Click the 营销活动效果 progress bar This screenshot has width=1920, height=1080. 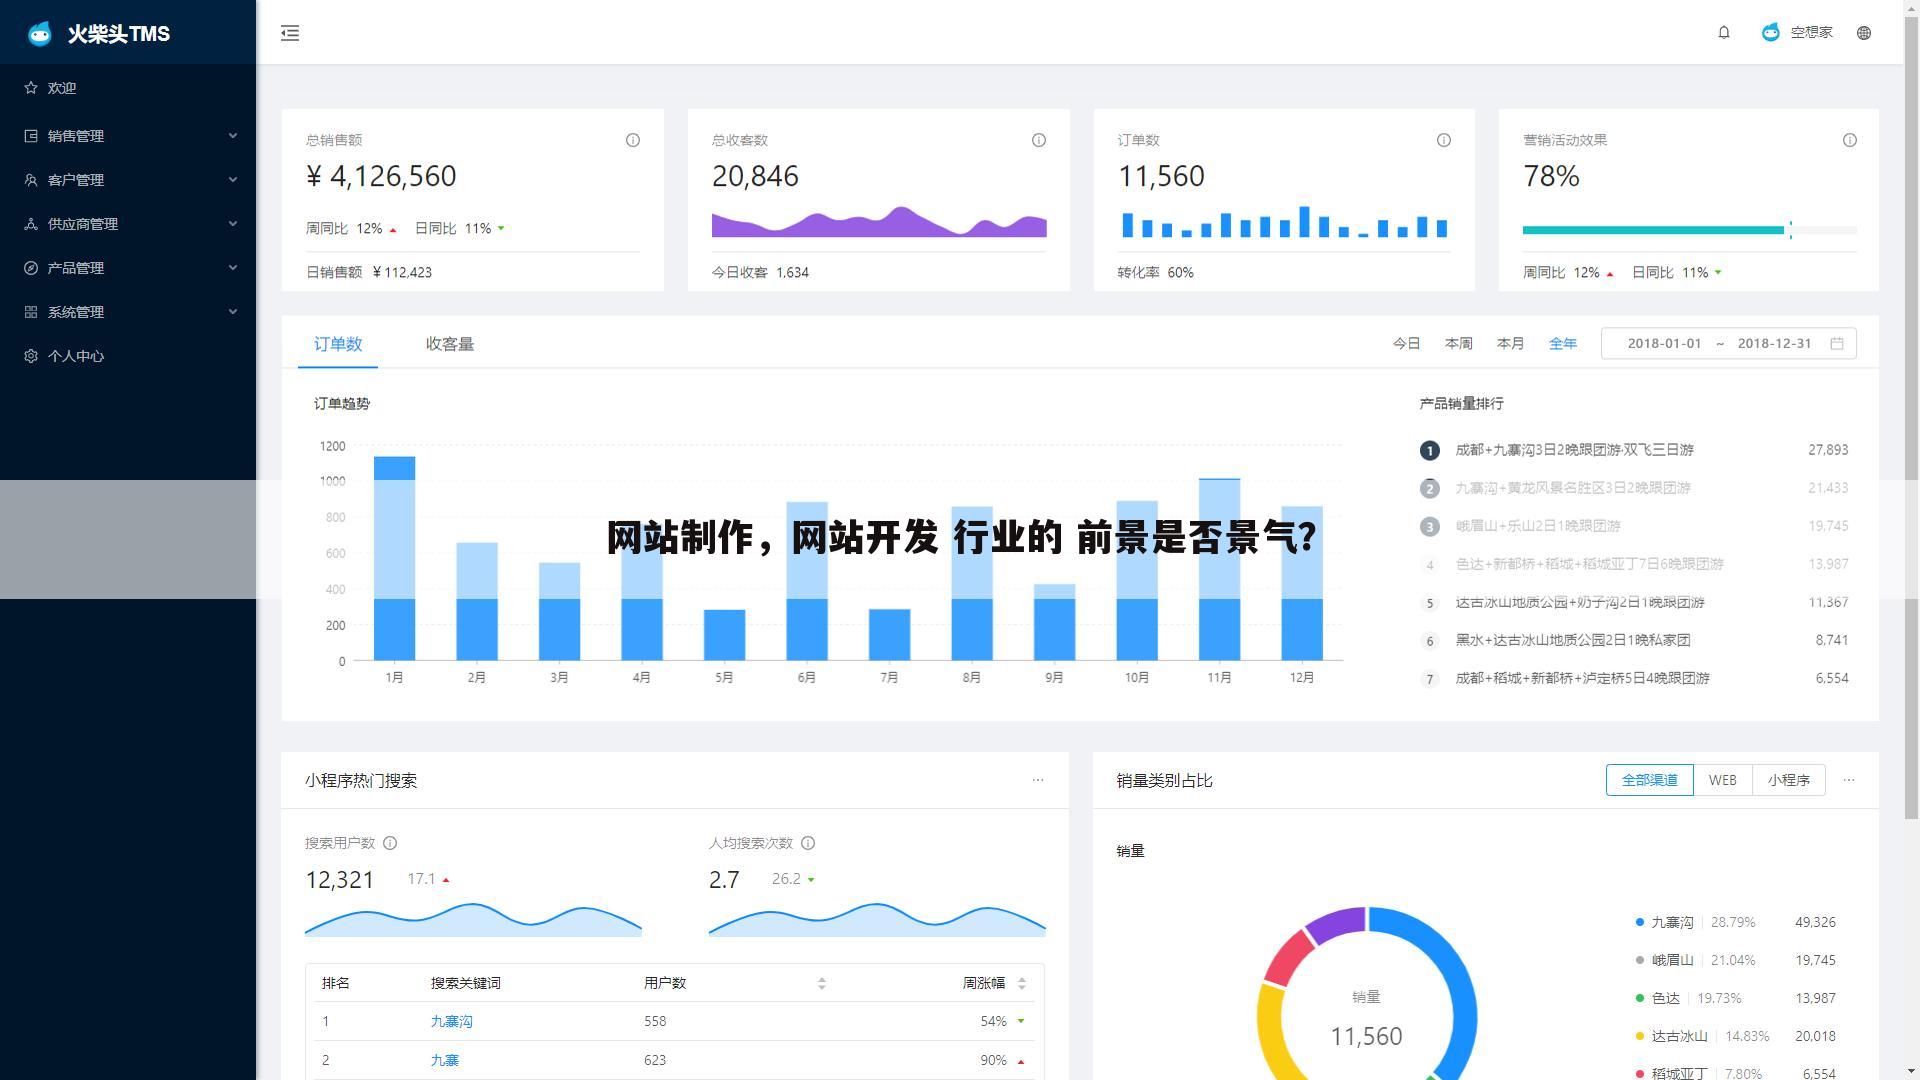click(x=1653, y=230)
